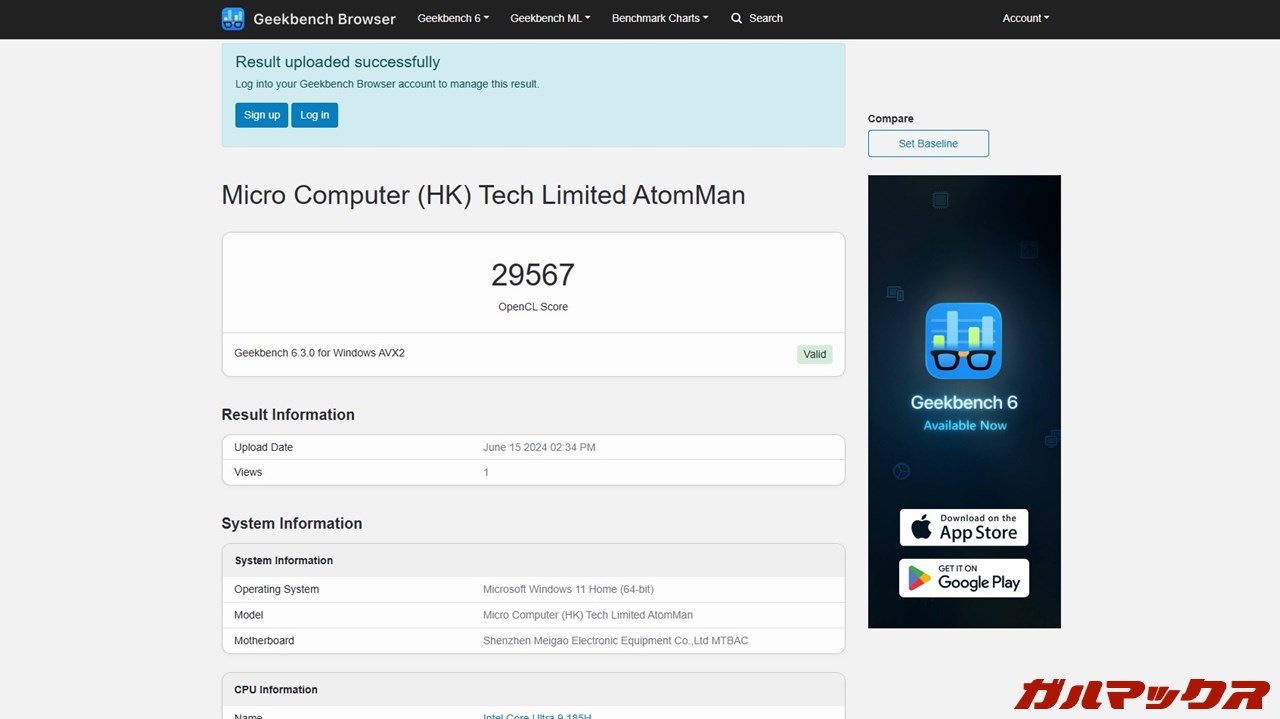Open the Benchmark Charts dropdown
Image resolution: width=1280 pixels, height=719 pixels.
[x=659, y=18]
